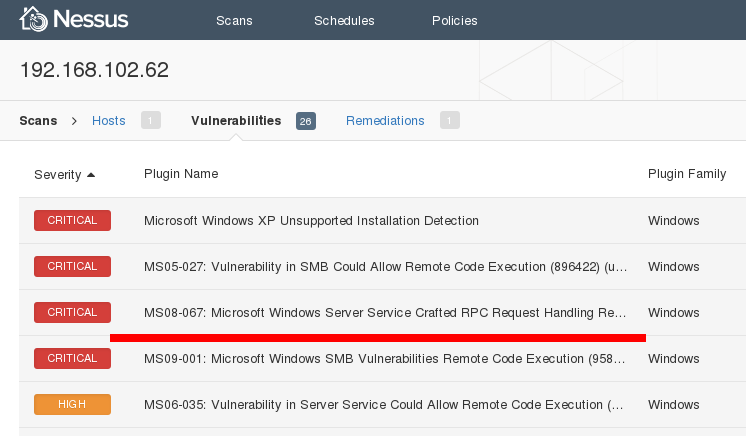The width and height of the screenshot is (746, 436).
Task: Sort by Plugin Family column
Action: pyautogui.click(x=687, y=174)
